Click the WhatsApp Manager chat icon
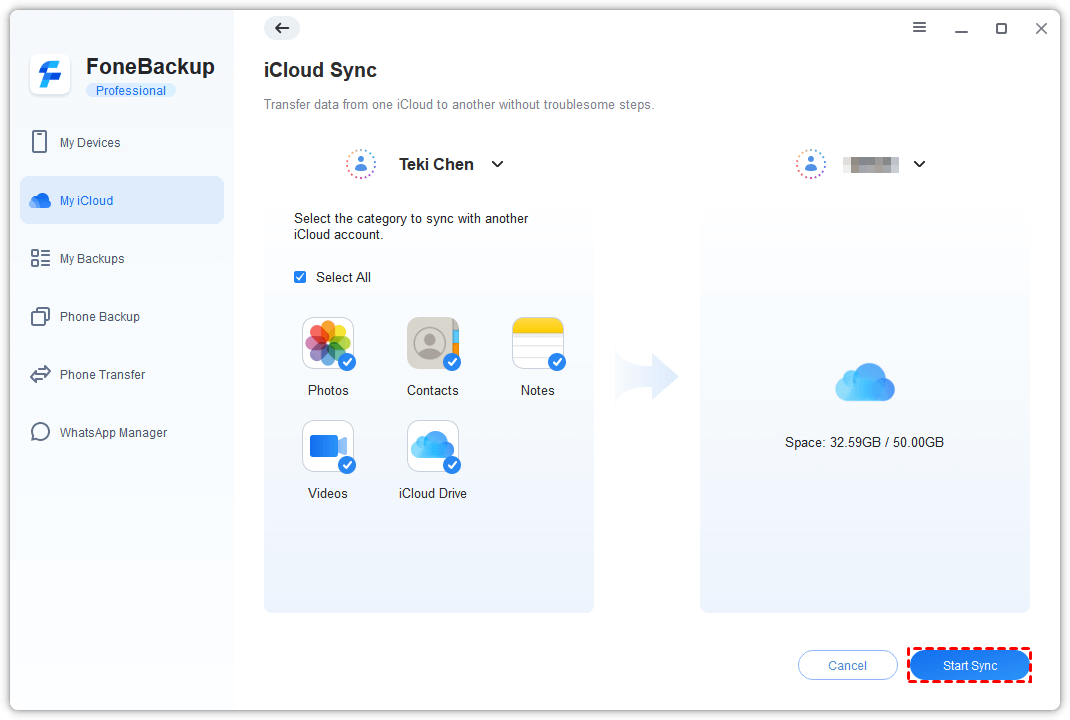This screenshot has width=1070, height=720. point(40,432)
